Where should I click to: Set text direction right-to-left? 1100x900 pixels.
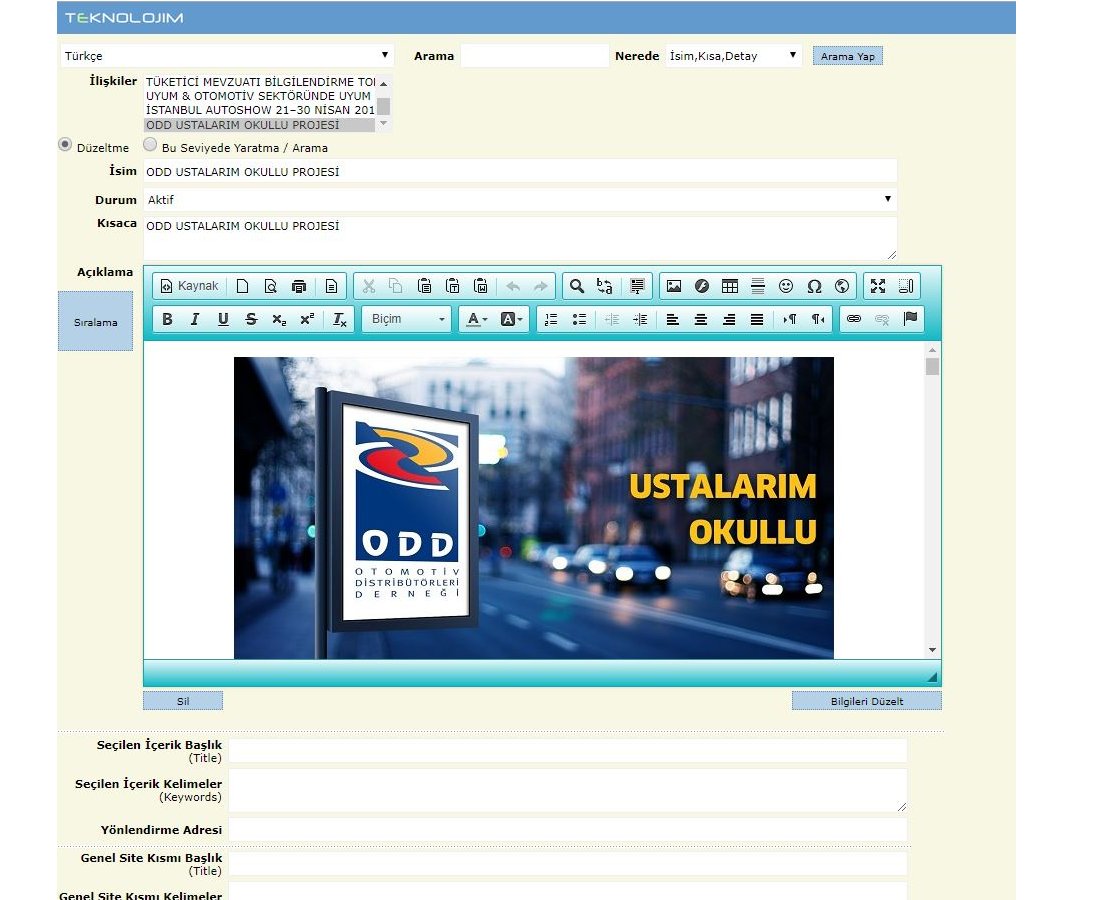tap(818, 319)
